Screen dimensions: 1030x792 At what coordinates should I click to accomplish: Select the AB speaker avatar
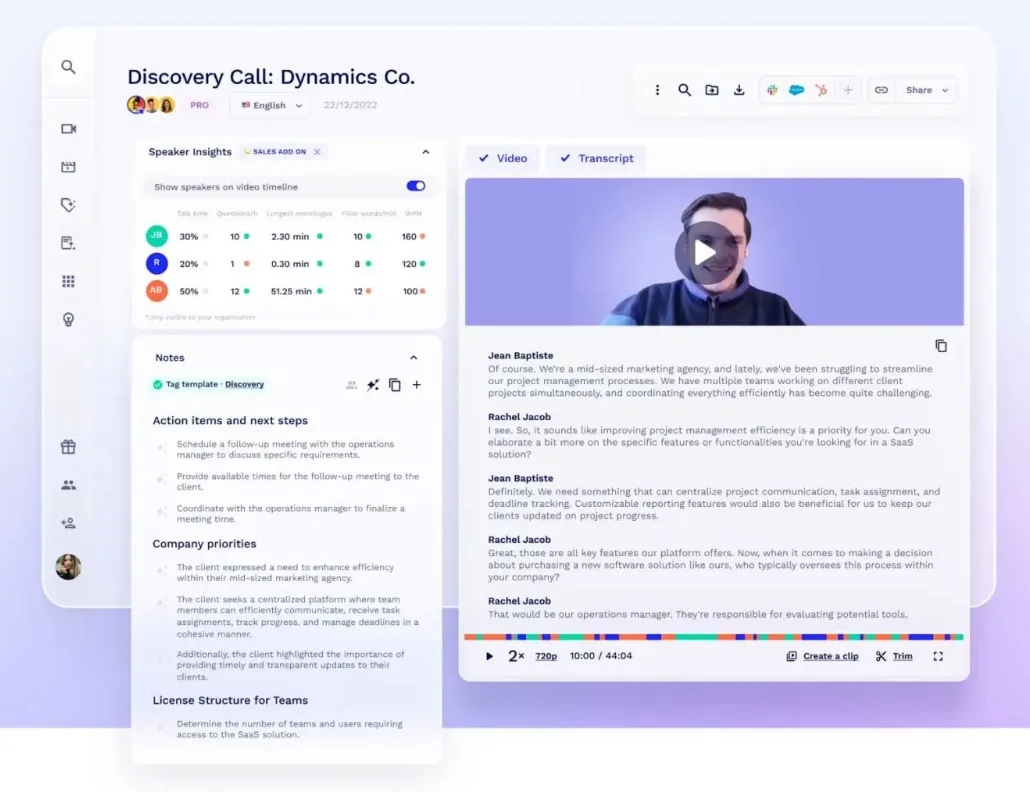[x=156, y=290]
